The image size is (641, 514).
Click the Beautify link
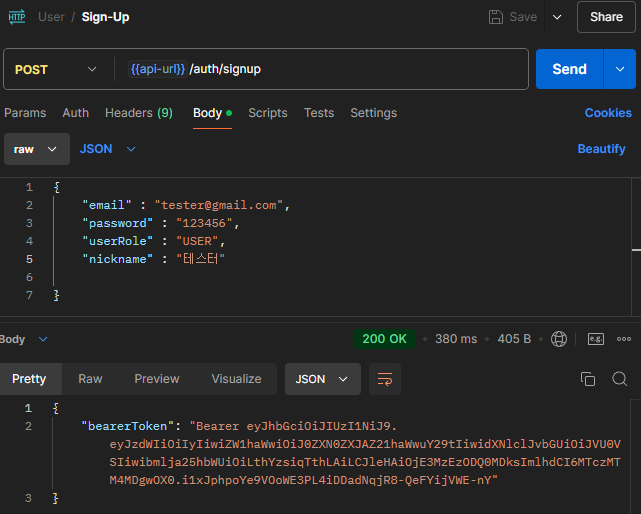(601, 149)
